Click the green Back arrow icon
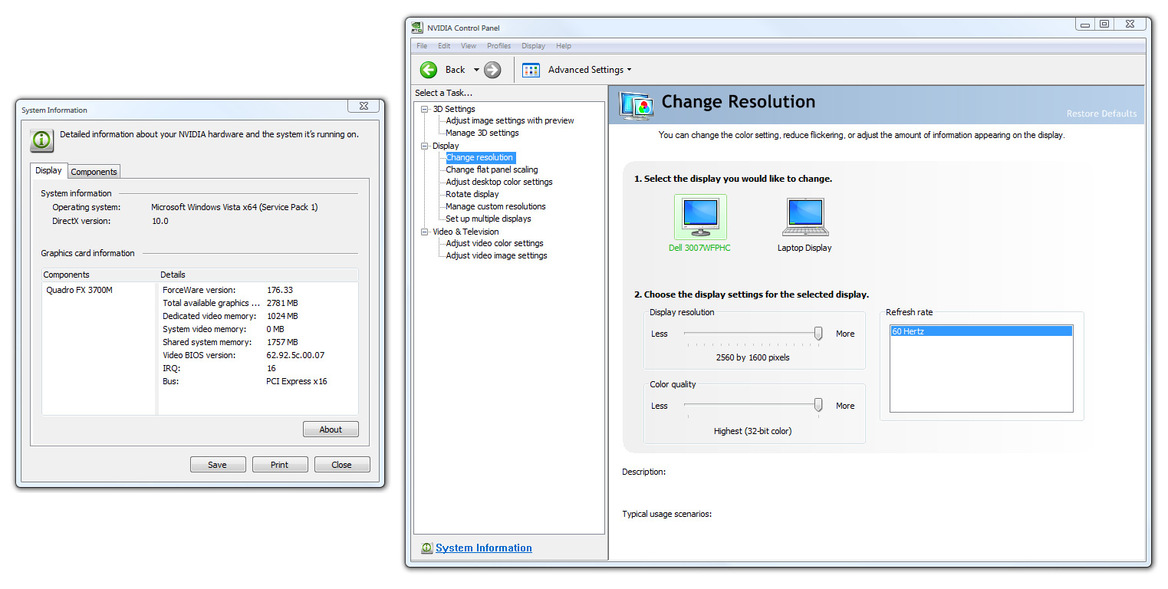This screenshot has height=589, width=1168. (428, 70)
